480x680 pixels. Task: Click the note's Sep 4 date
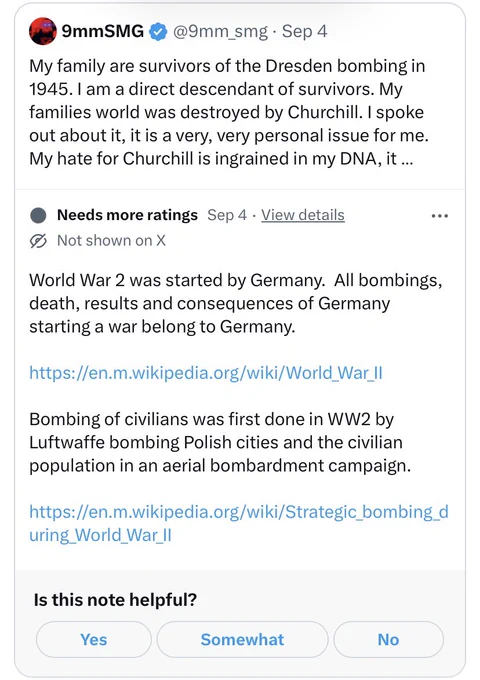pyautogui.click(x=227, y=215)
